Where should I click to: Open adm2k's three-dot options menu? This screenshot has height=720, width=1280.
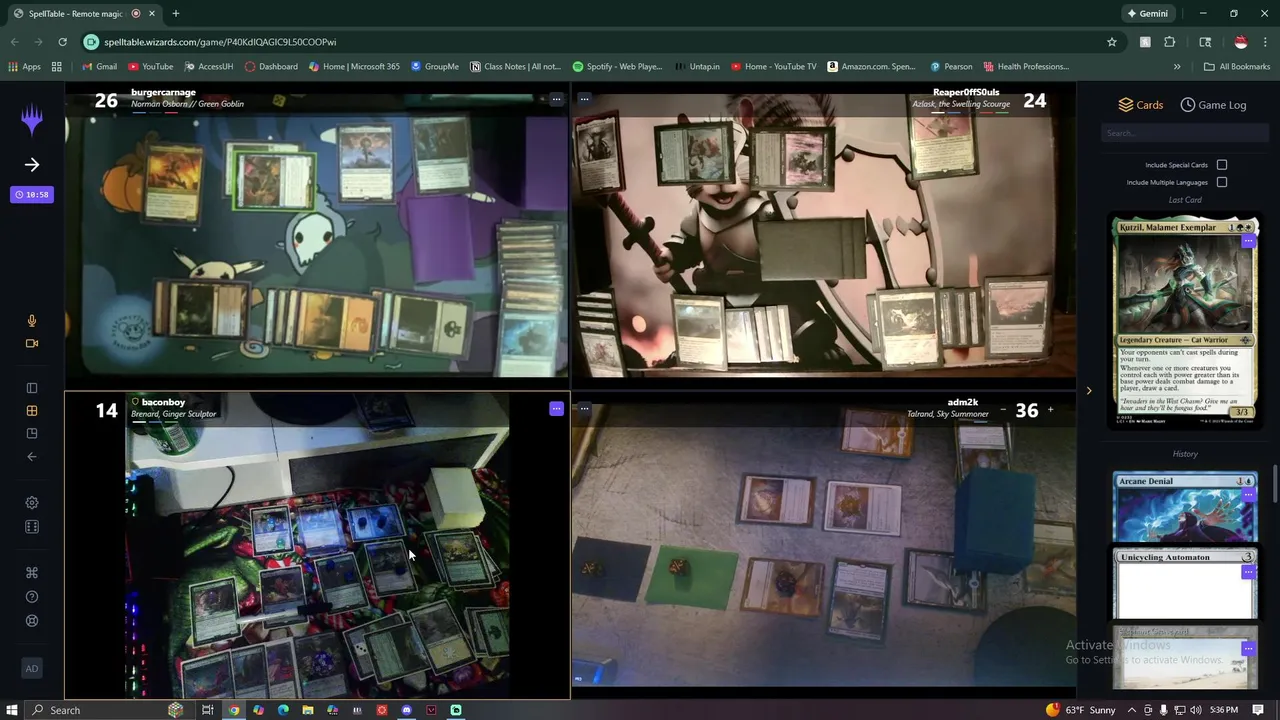click(584, 408)
